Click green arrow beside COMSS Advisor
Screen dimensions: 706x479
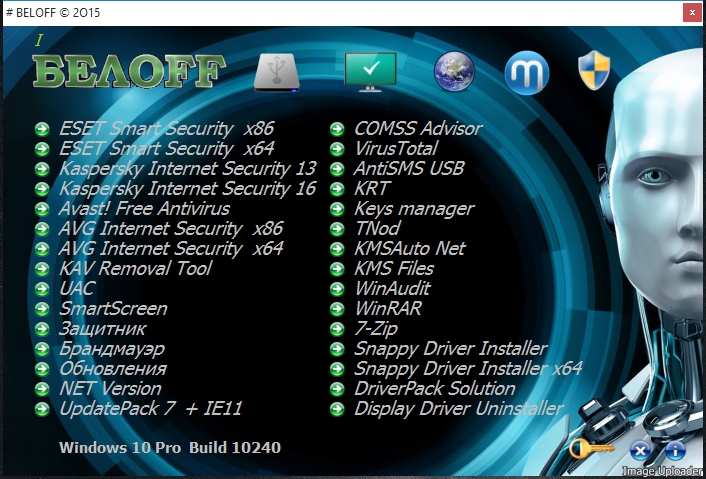tap(337, 129)
